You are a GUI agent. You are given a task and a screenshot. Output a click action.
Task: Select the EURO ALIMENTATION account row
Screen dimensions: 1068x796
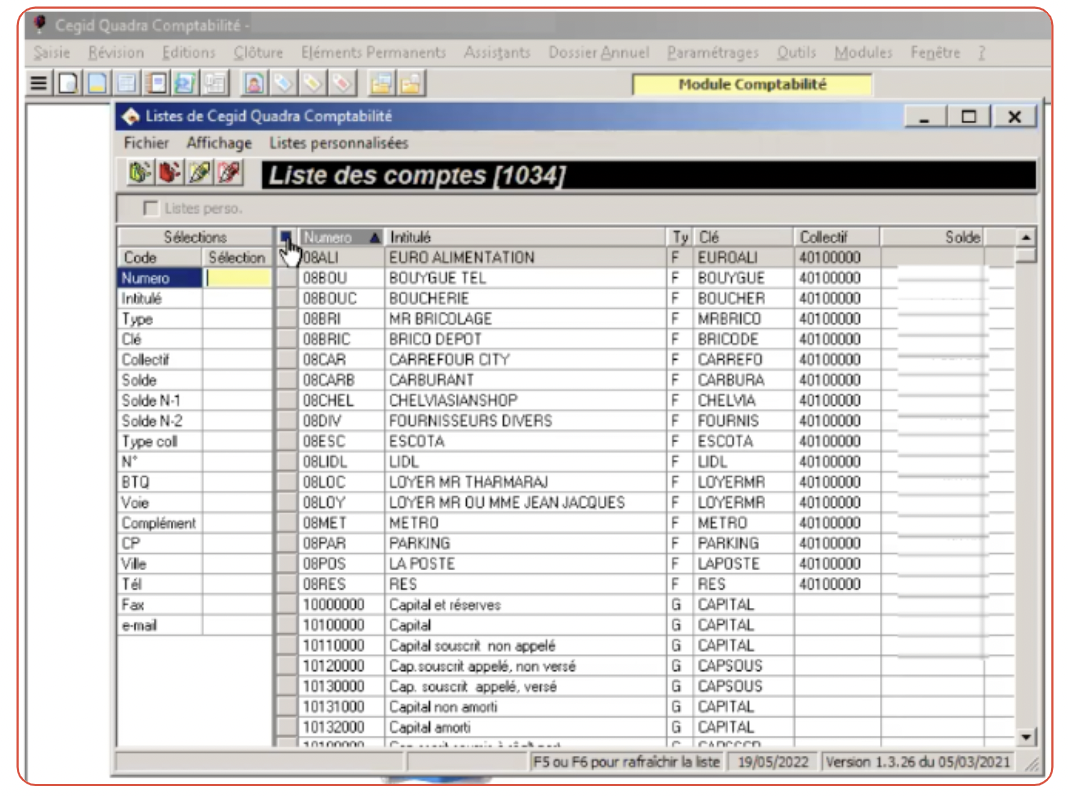coord(657,257)
